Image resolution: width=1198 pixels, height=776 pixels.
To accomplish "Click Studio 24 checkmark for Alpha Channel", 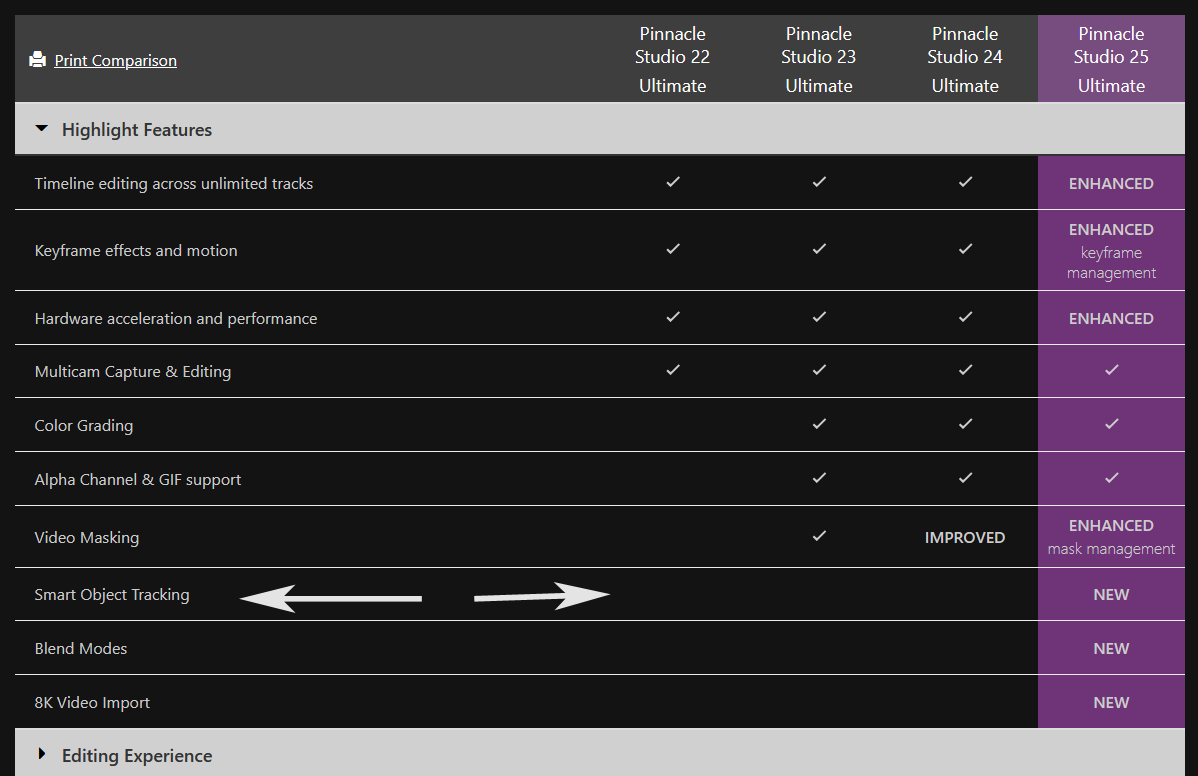I will 965,478.
